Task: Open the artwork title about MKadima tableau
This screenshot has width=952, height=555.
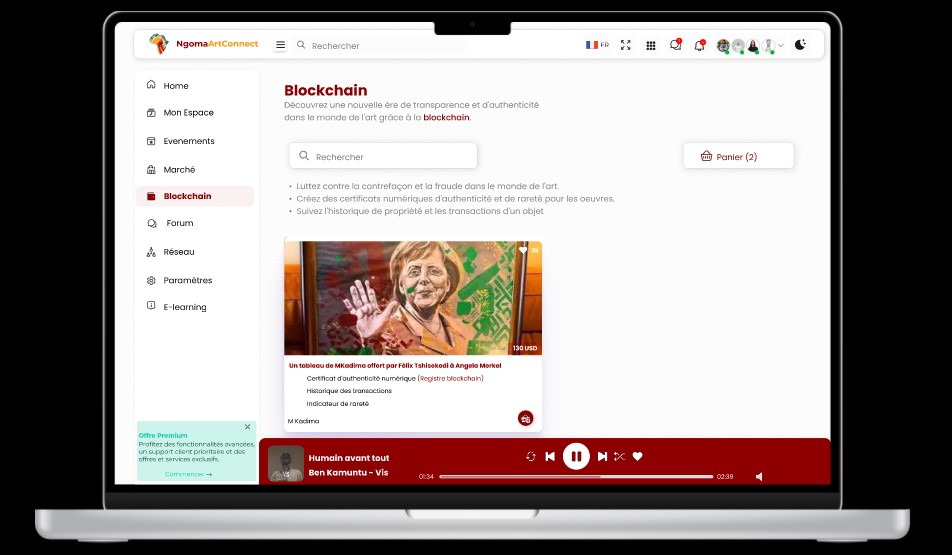Action: click(395, 366)
